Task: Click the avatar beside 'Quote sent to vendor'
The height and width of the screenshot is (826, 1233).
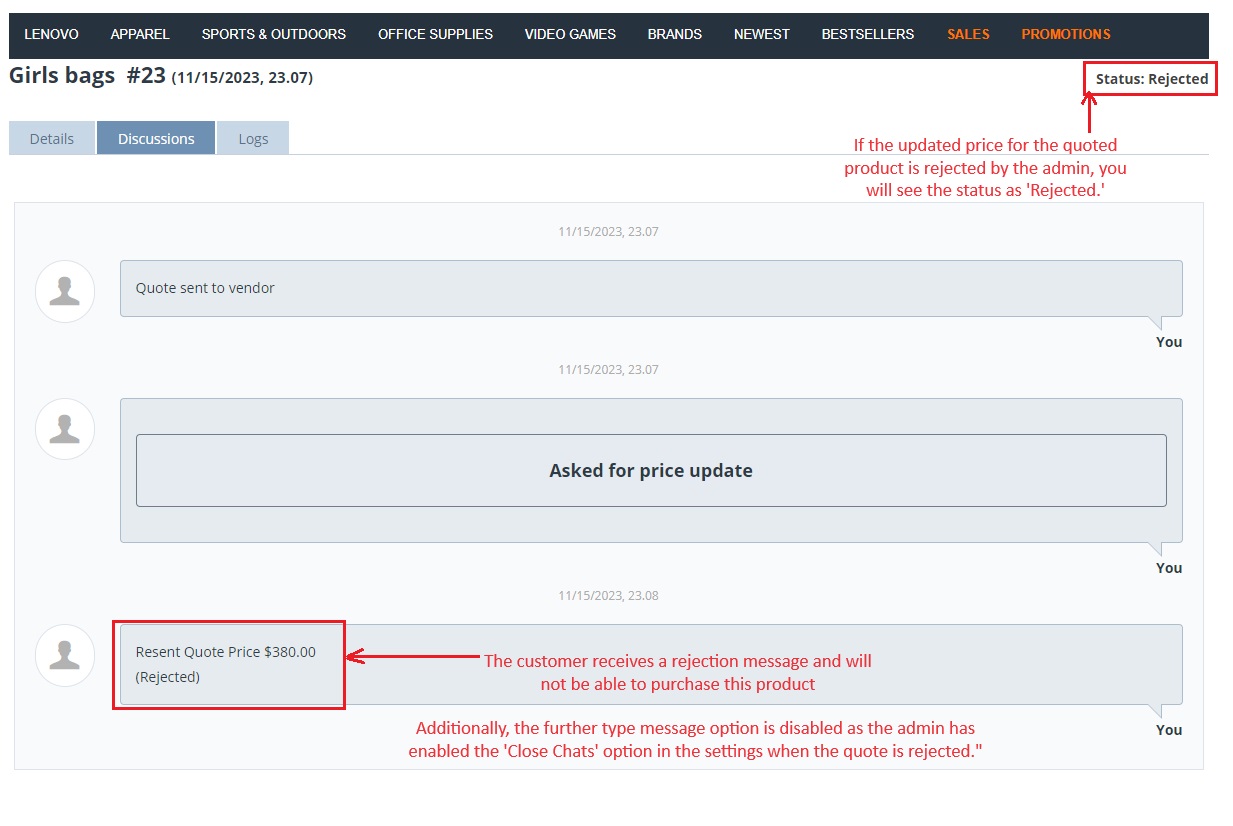Action: [x=65, y=292]
